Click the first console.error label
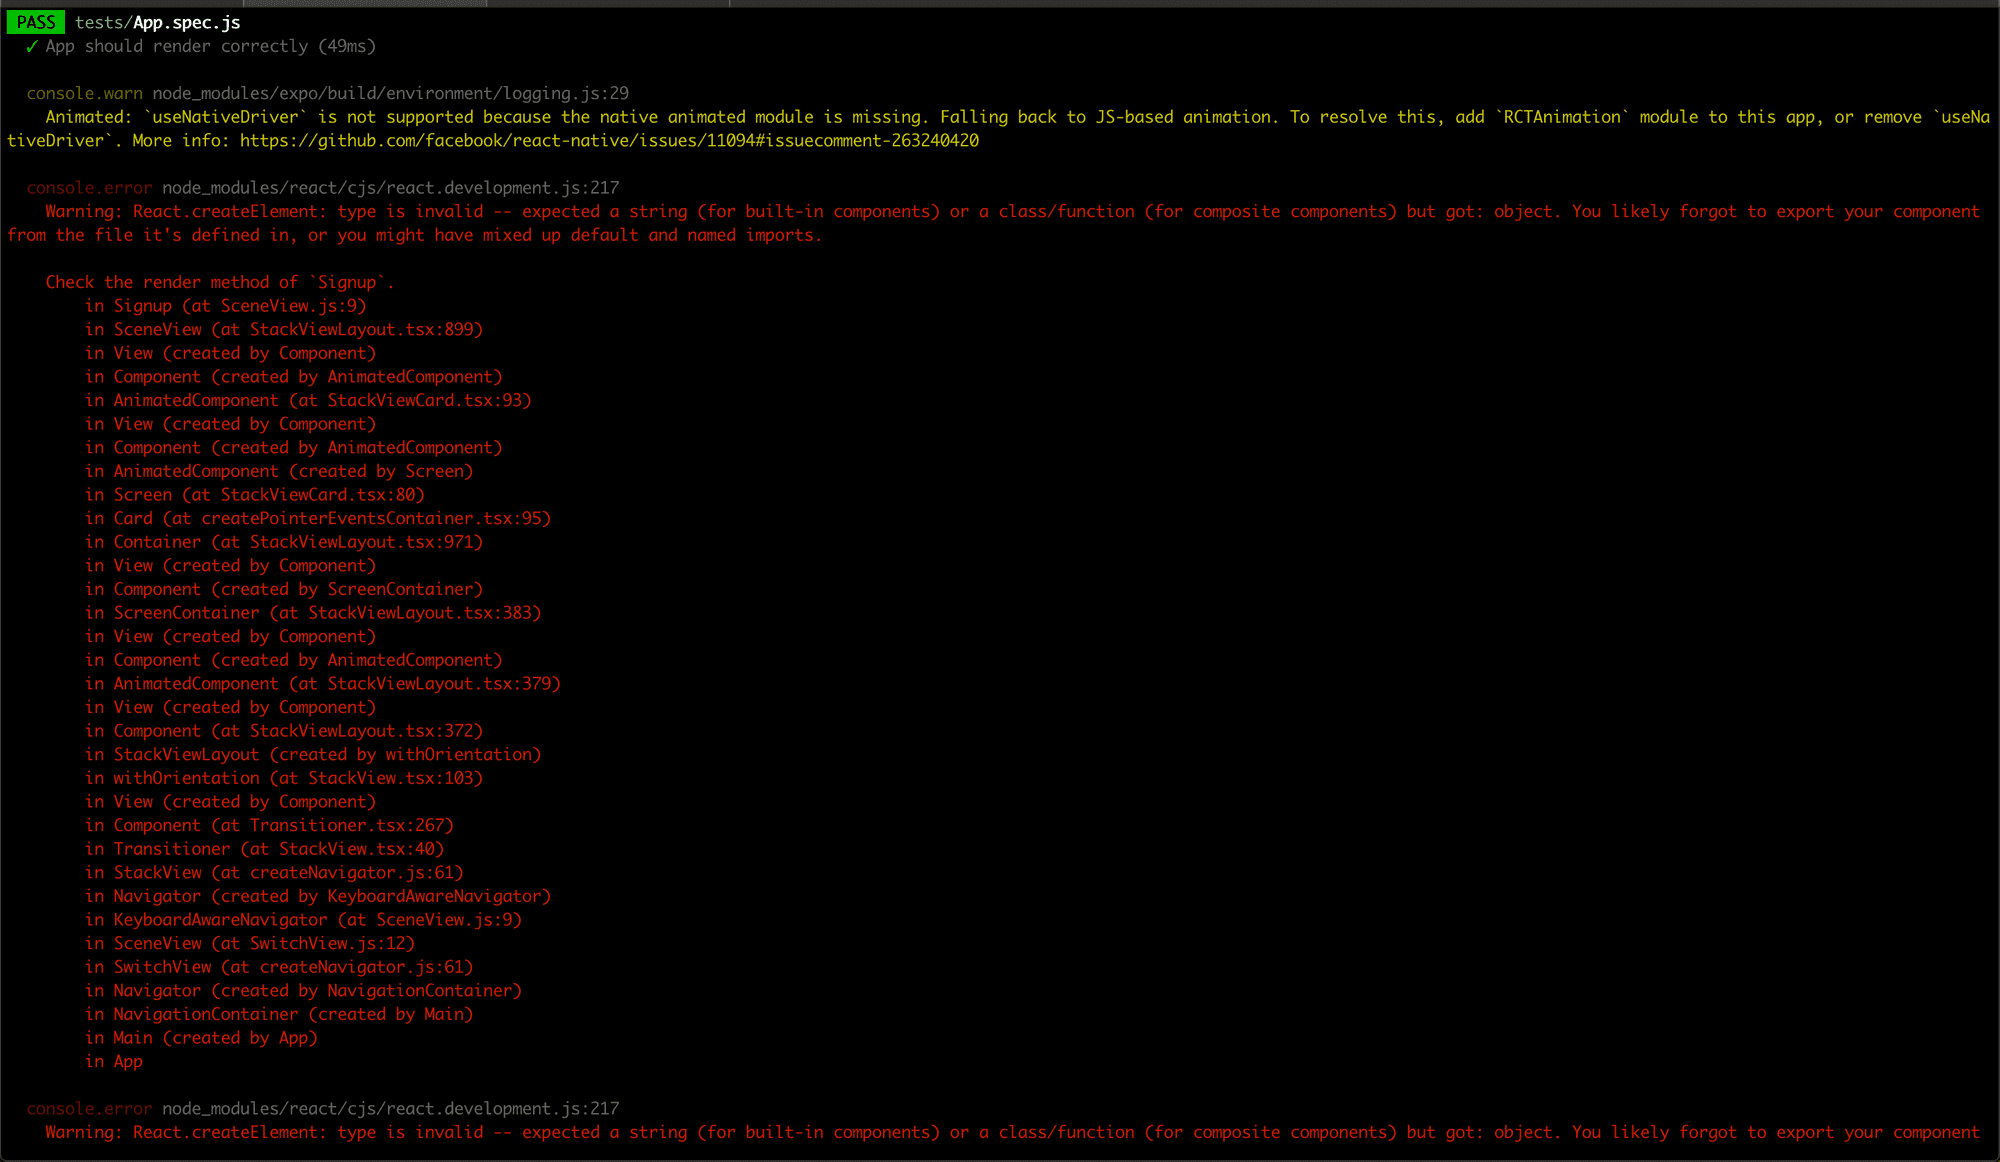This screenshot has height=1162, width=2000. [89, 188]
